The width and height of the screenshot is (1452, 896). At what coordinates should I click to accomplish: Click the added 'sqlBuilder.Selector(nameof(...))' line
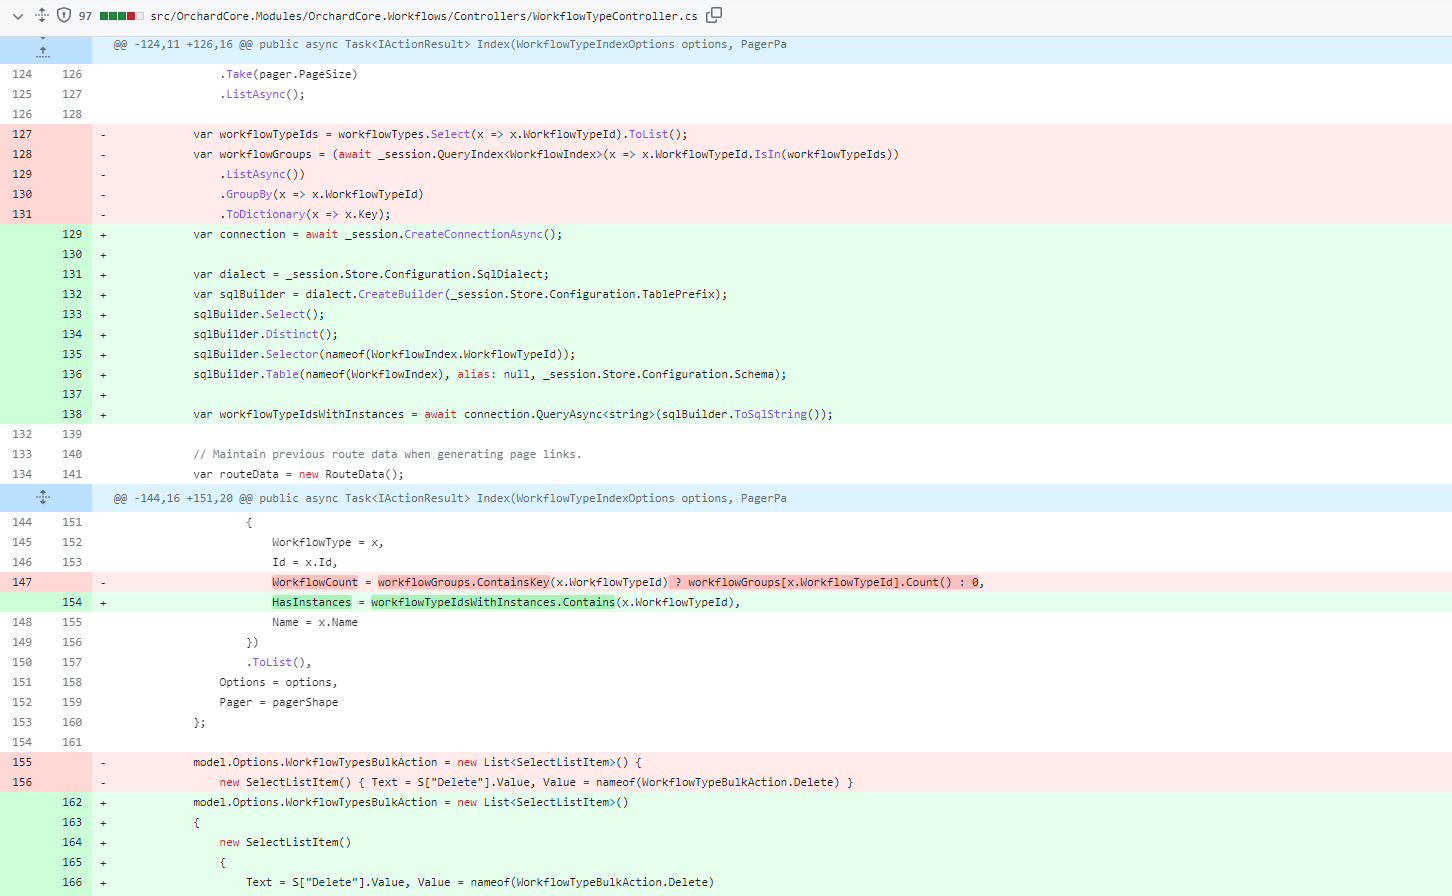point(384,354)
